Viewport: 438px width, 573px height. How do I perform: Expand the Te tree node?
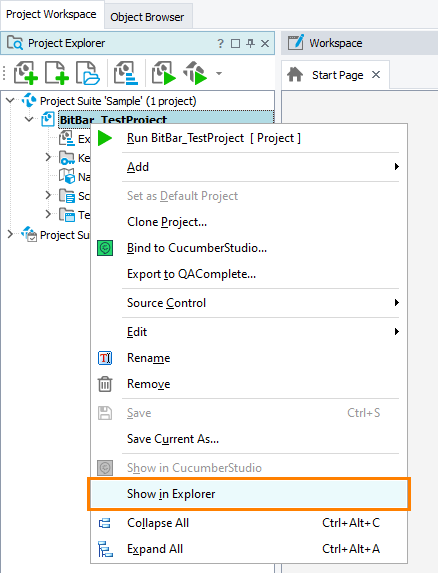click(48, 214)
